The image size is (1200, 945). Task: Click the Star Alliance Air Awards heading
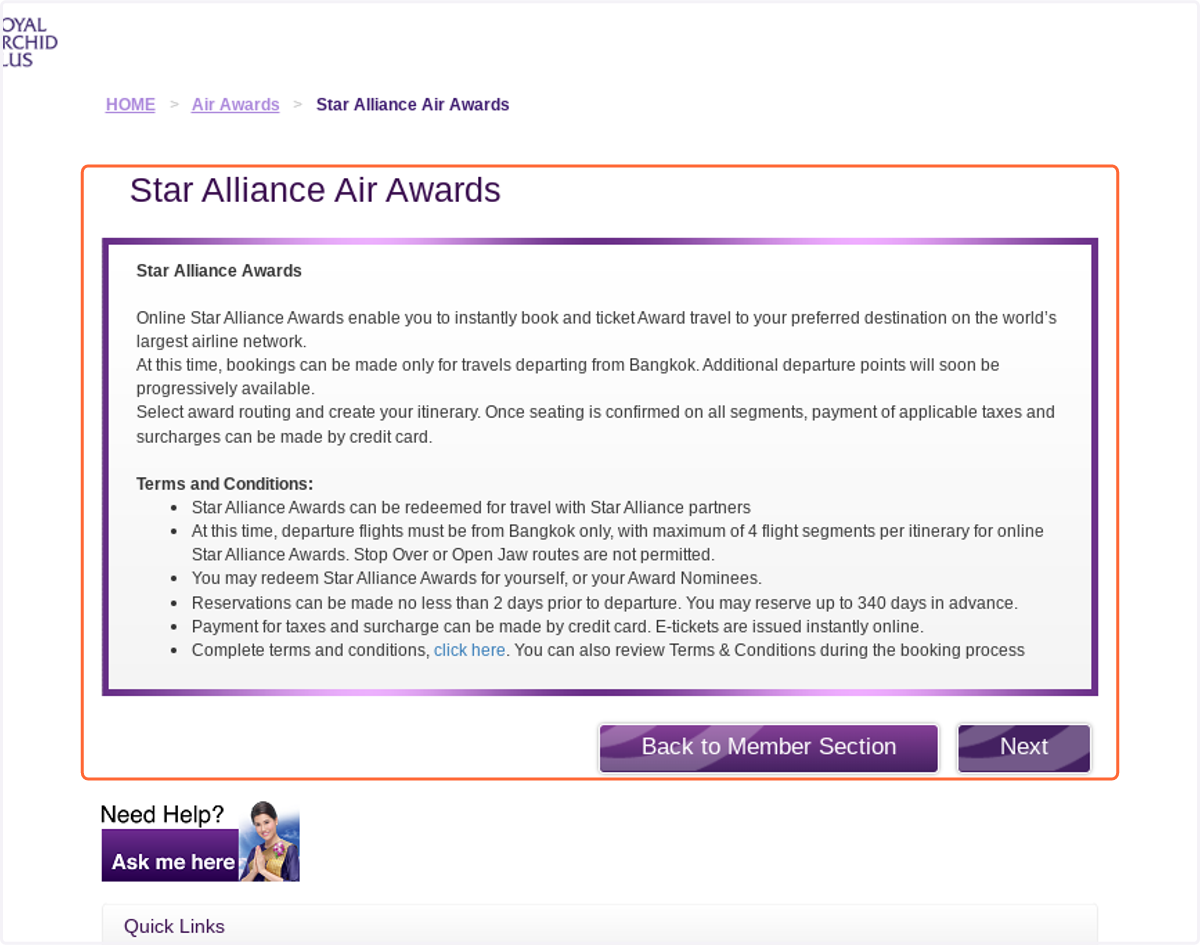pos(315,190)
